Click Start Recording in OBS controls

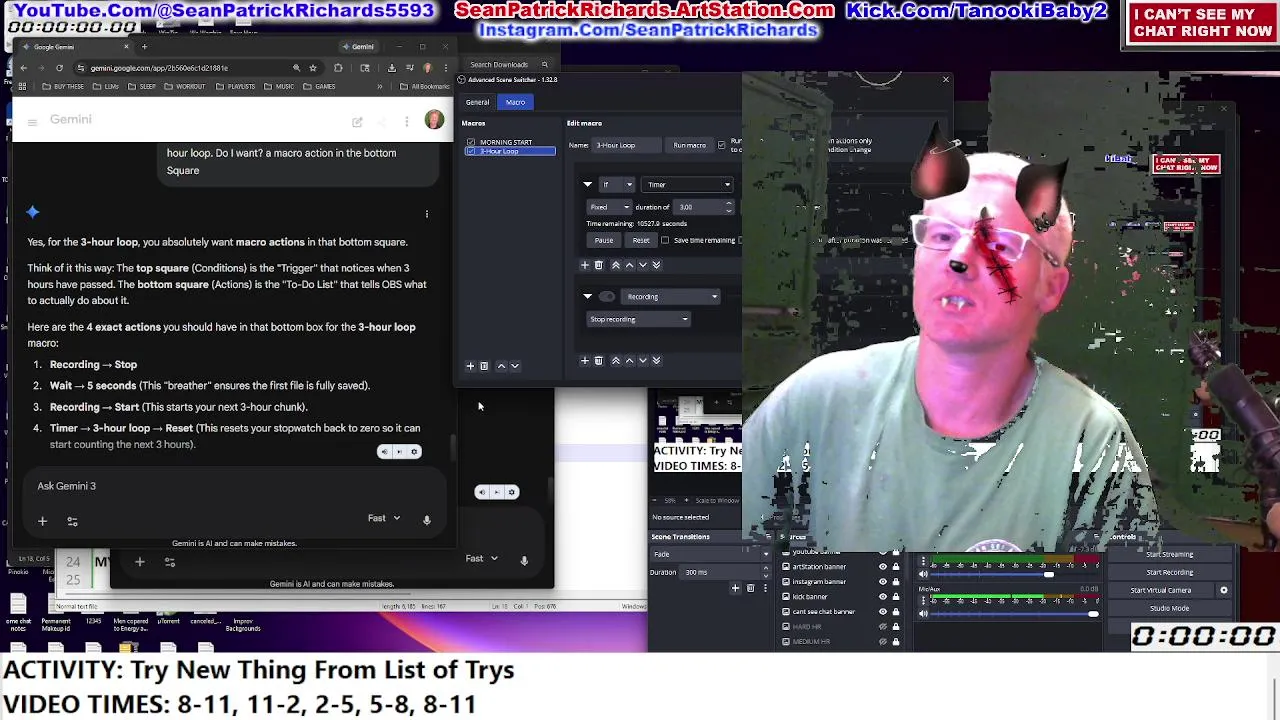click(1169, 573)
